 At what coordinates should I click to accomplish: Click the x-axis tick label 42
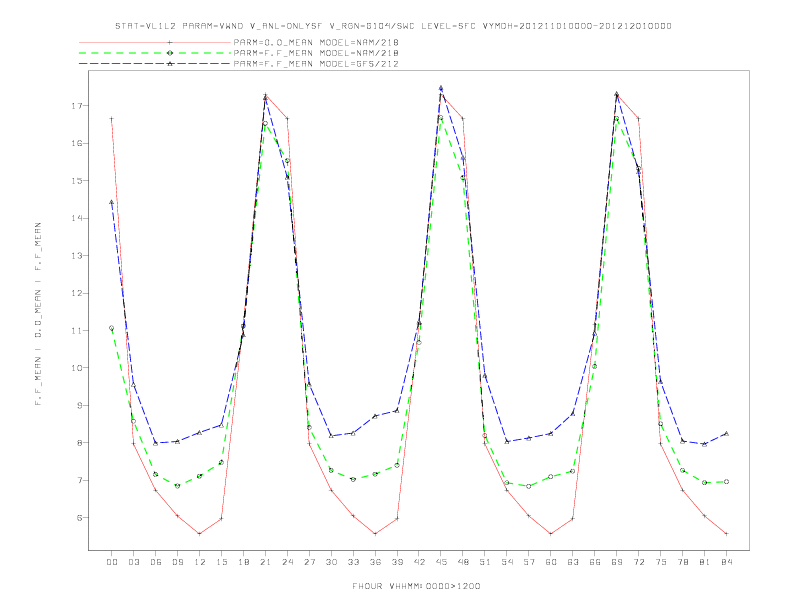[x=419, y=562]
